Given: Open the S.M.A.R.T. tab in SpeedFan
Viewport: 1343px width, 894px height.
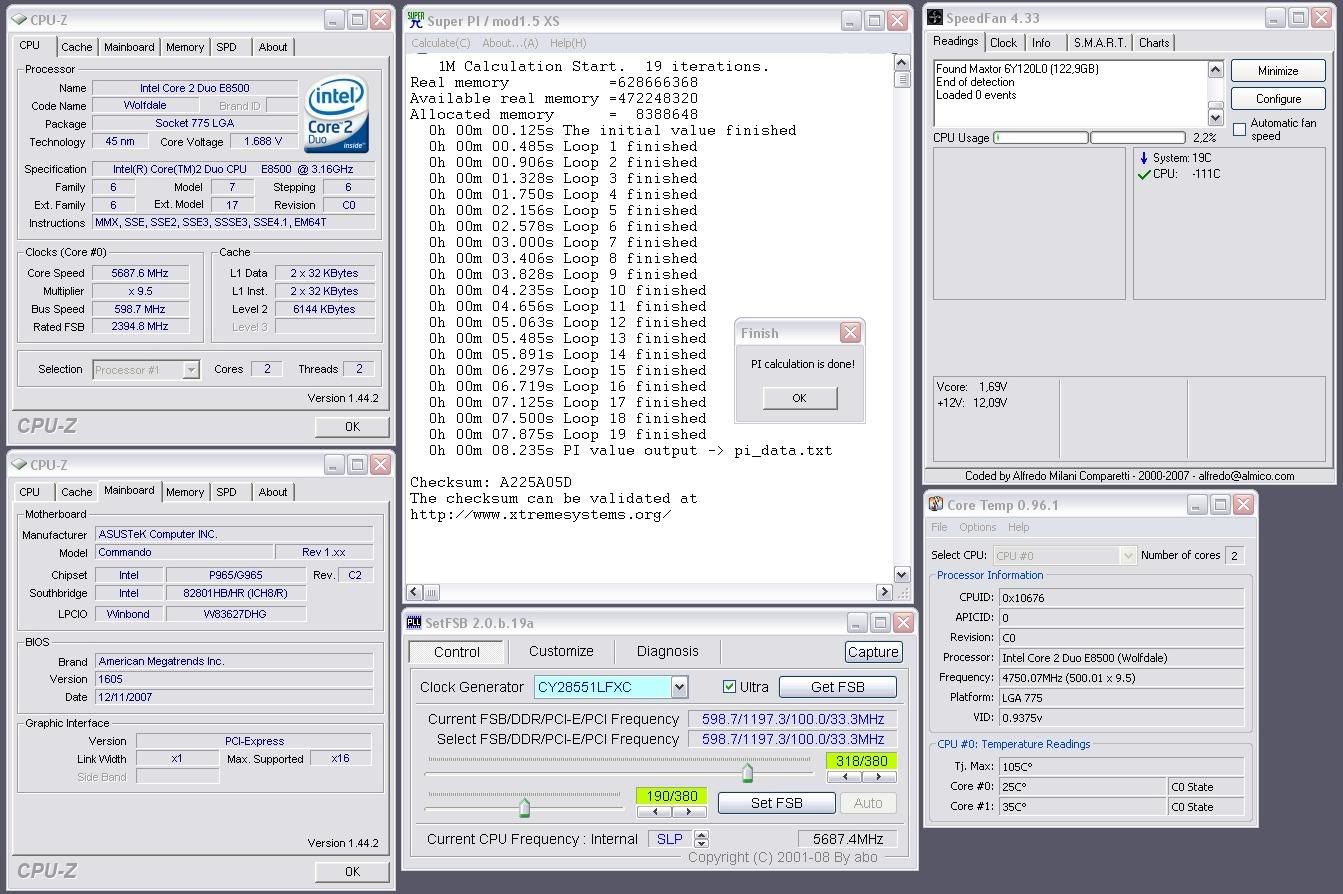Looking at the screenshot, I should pyautogui.click(x=1100, y=43).
